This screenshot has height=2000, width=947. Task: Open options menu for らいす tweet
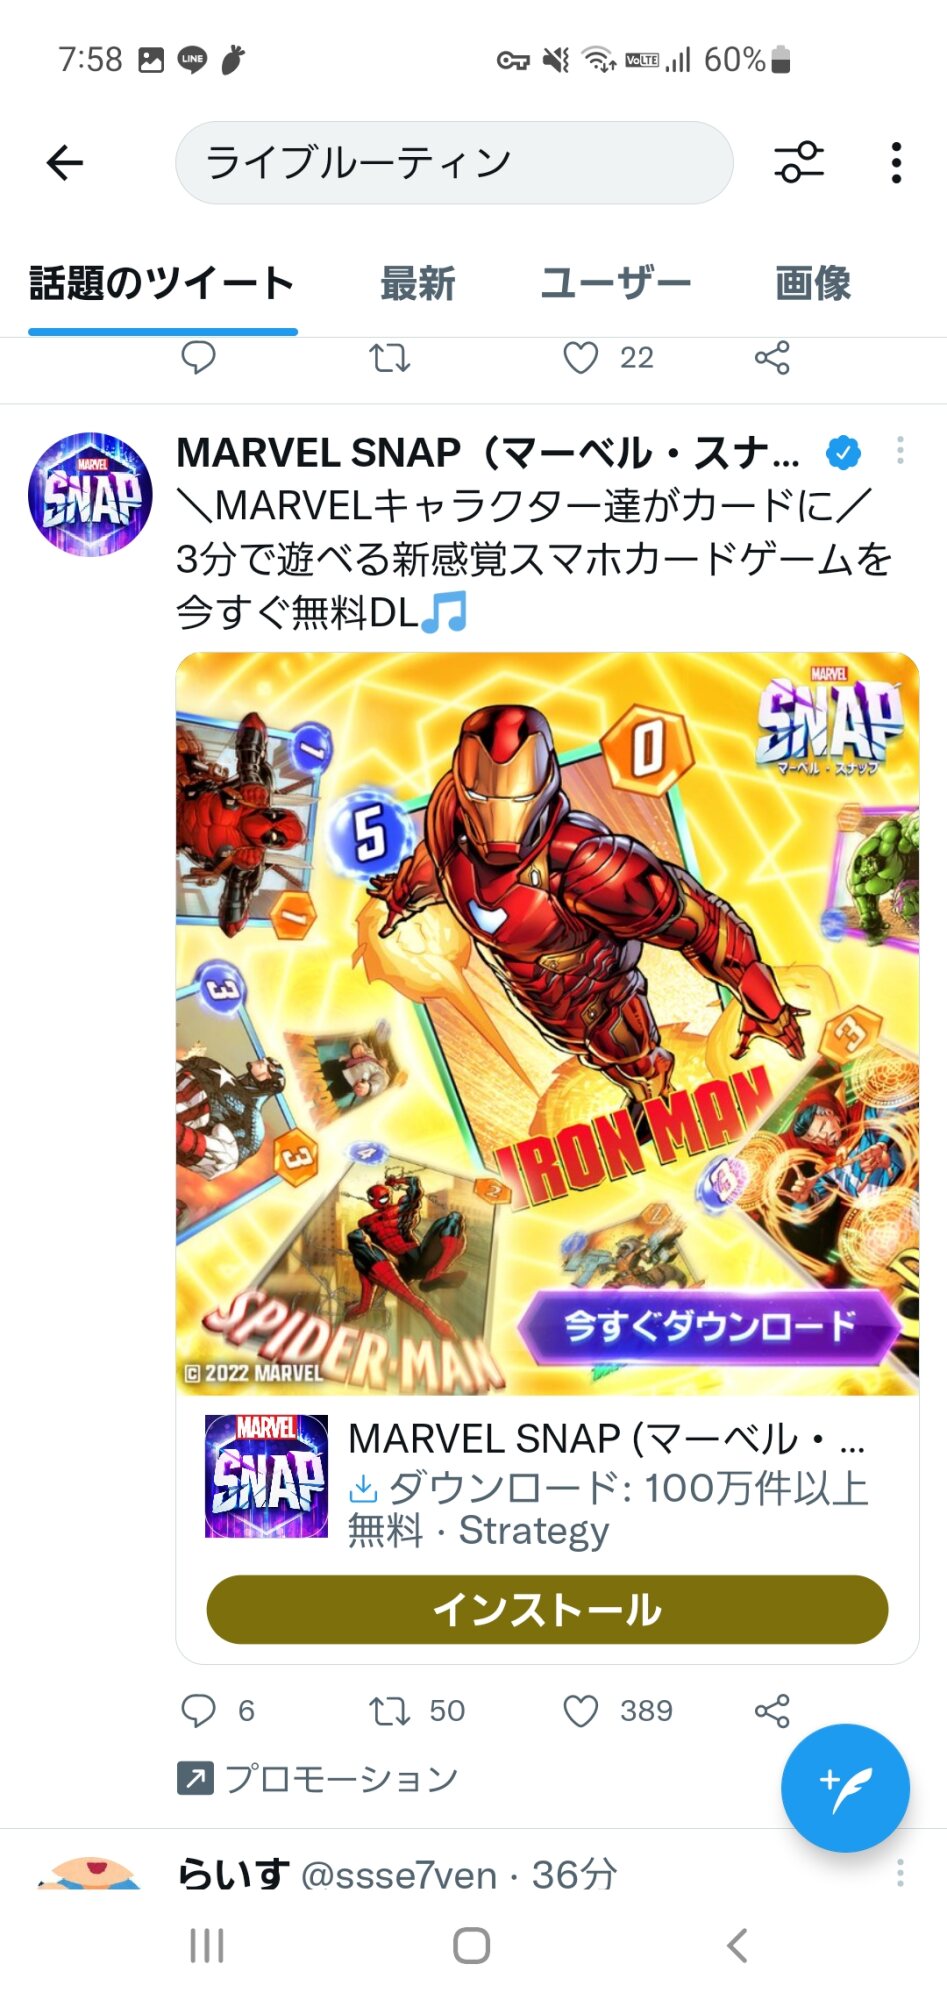pos(900,1873)
